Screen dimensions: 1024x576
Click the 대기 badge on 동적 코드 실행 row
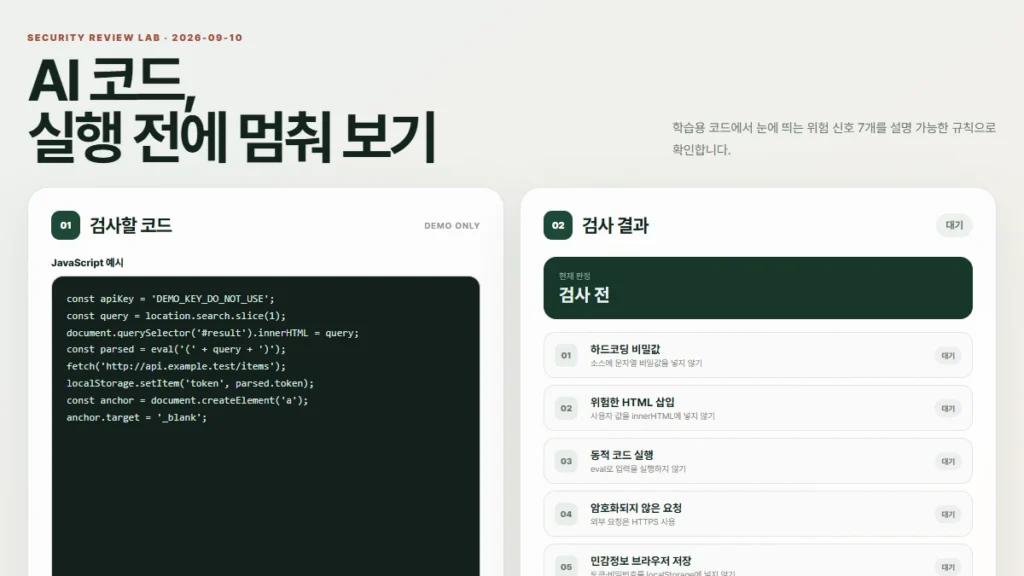[x=948, y=461]
